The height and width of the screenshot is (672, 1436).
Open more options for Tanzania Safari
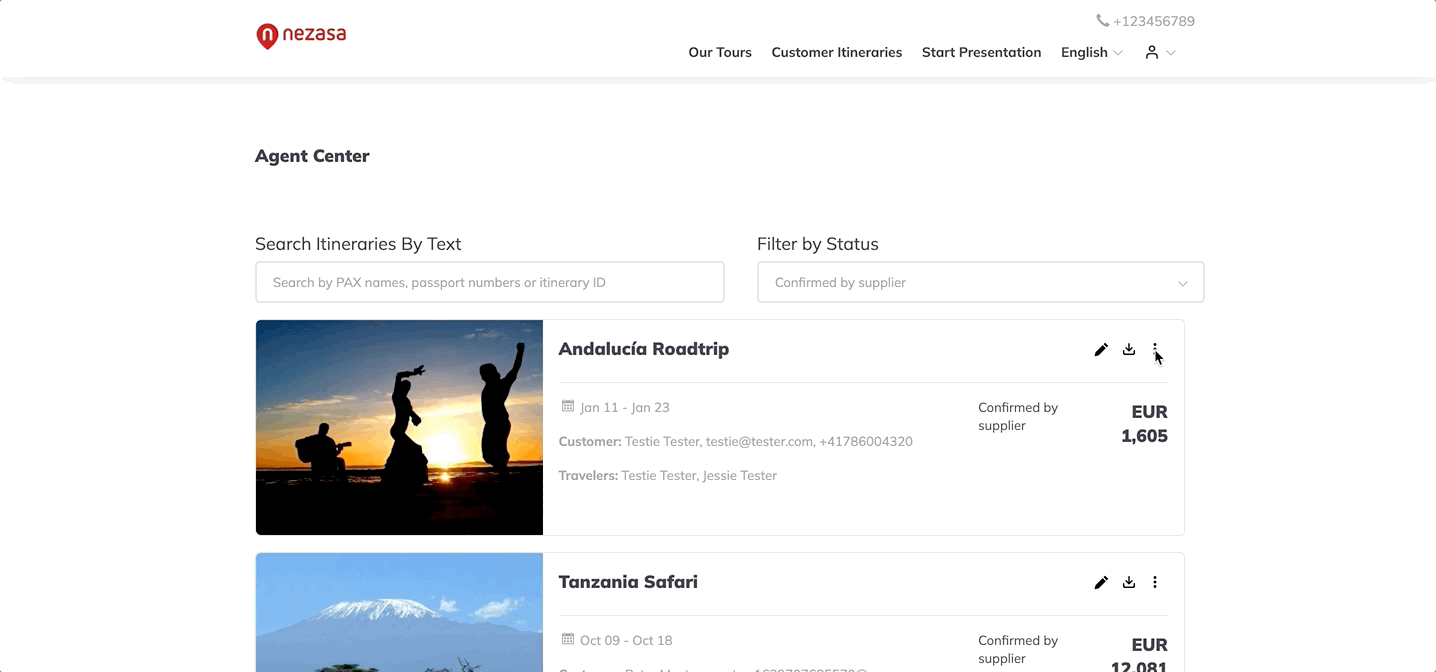[x=1155, y=582]
